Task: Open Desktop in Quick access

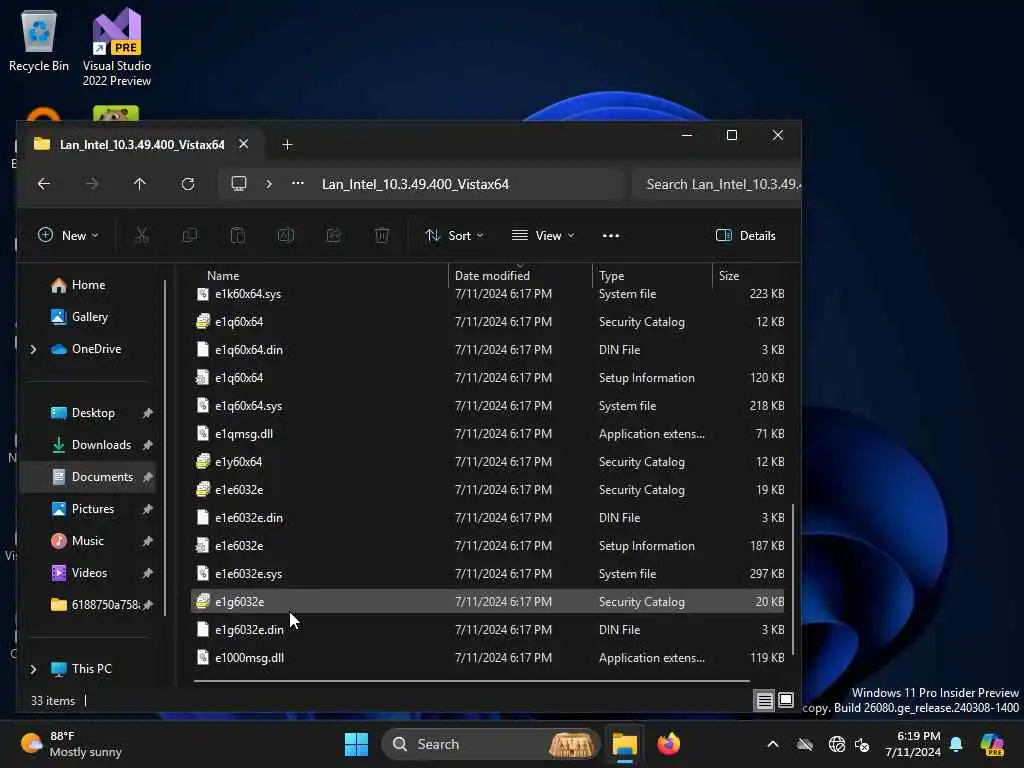Action: [x=93, y=413]
